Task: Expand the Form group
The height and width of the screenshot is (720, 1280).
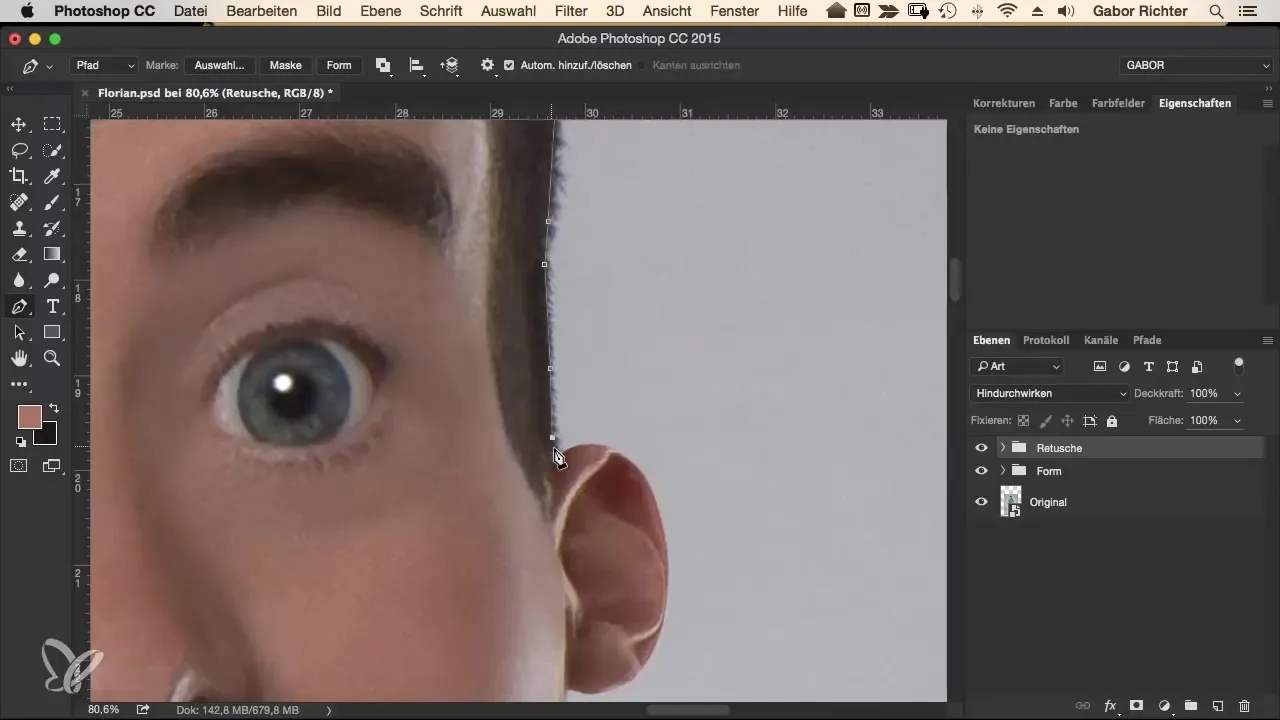Action: click(x=1002, y=471)
